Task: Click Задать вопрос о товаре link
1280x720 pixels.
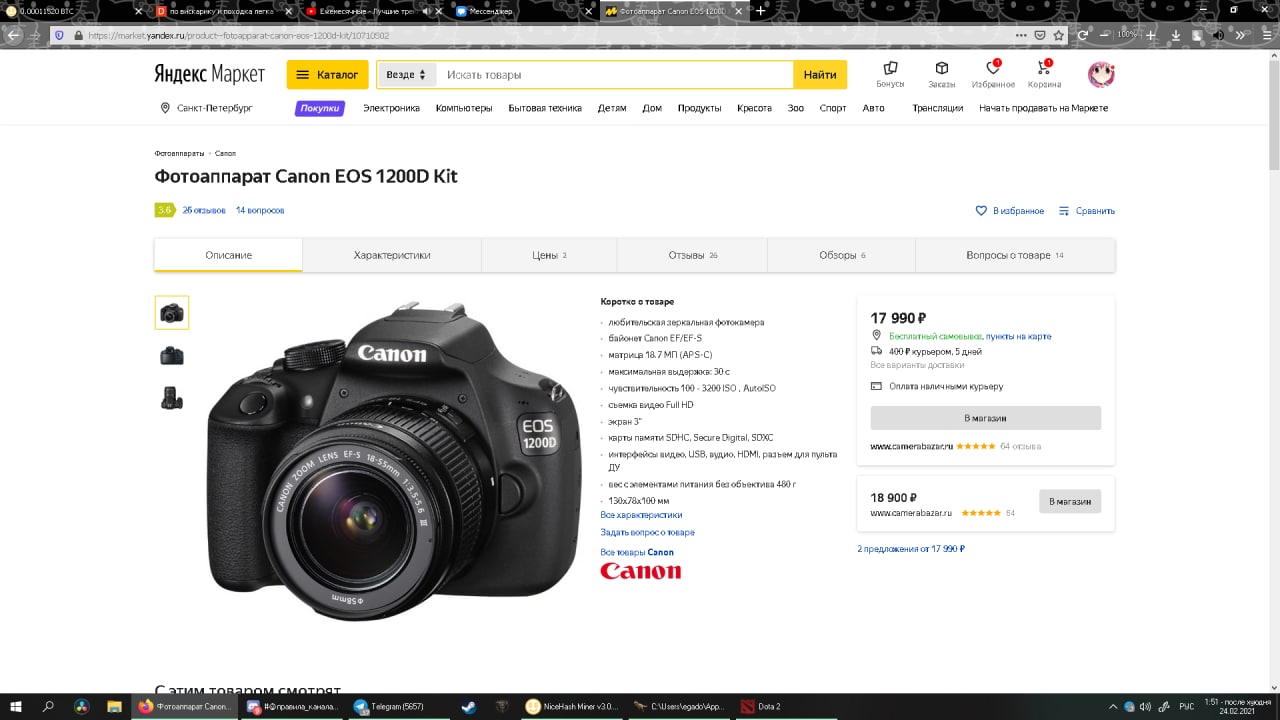Action: coord(647,533)
